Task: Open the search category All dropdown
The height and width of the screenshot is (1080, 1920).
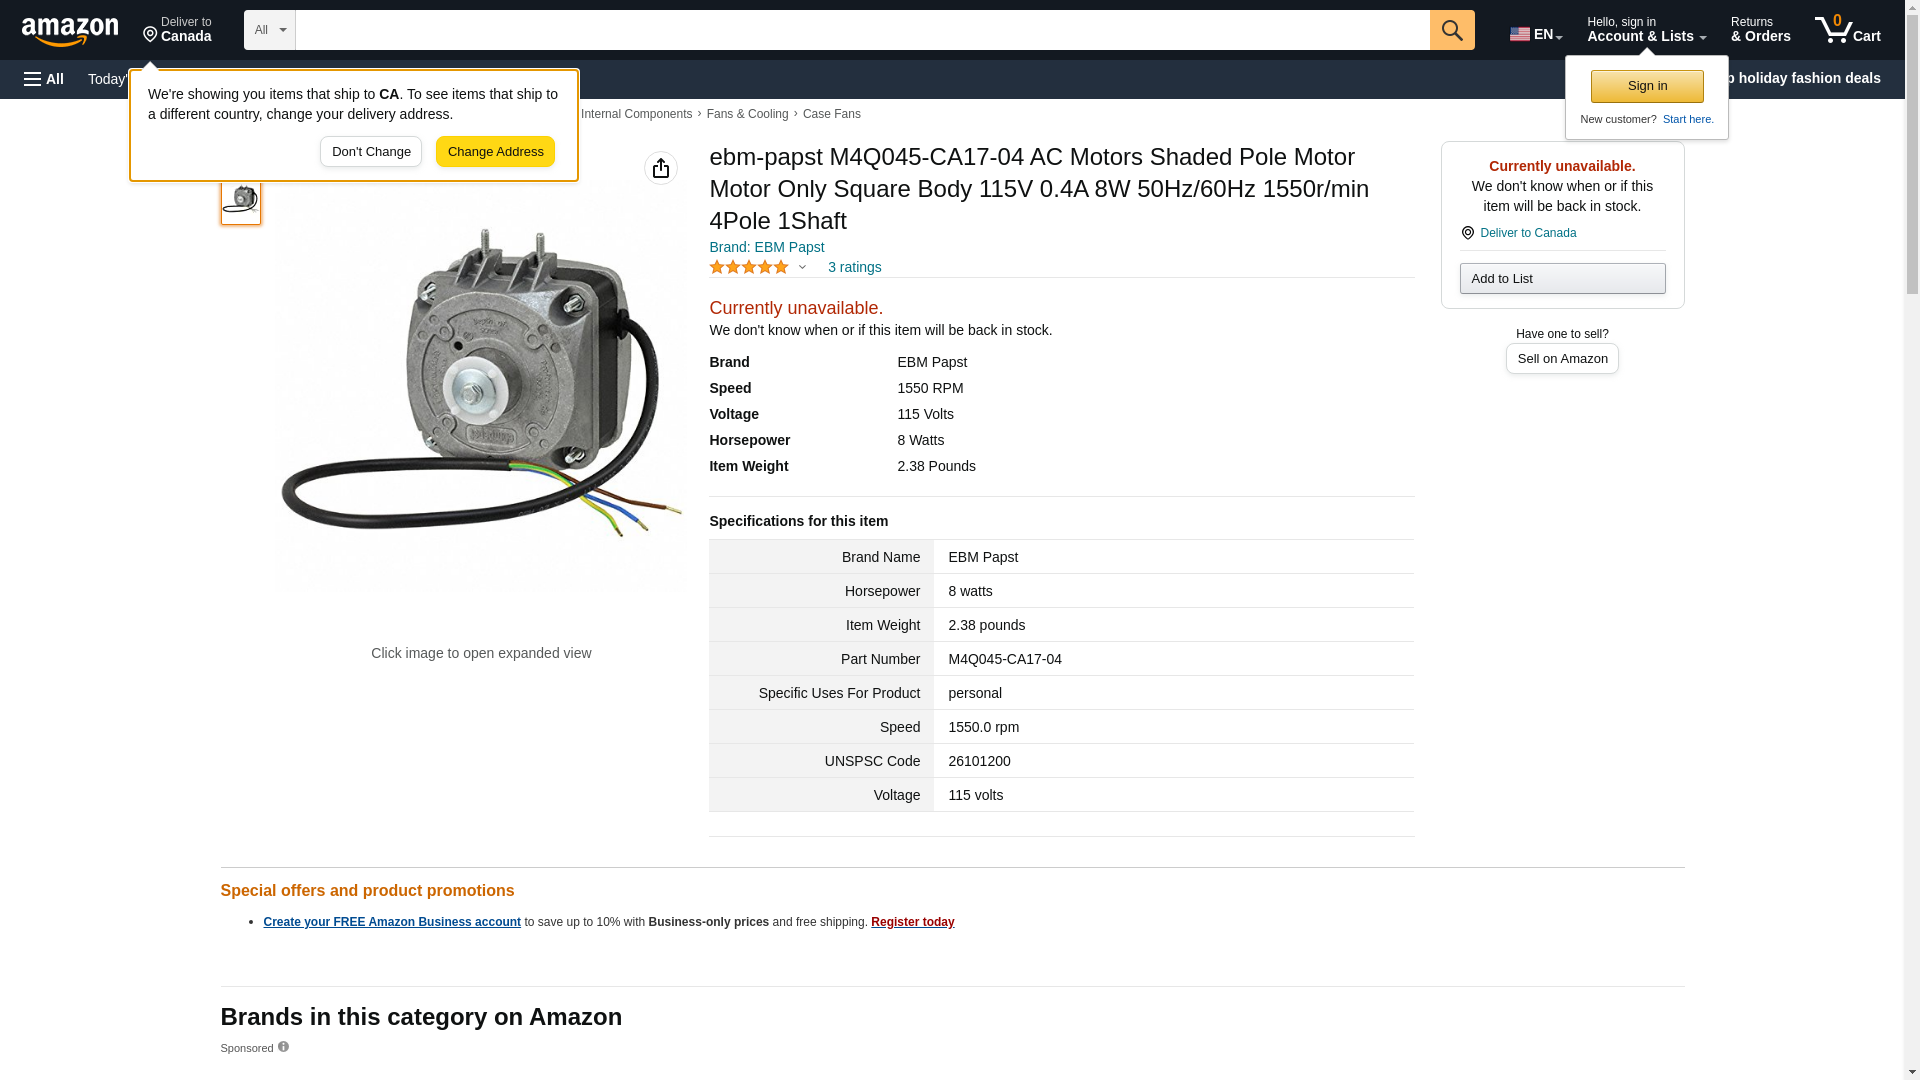Action: tap(269, 30)
